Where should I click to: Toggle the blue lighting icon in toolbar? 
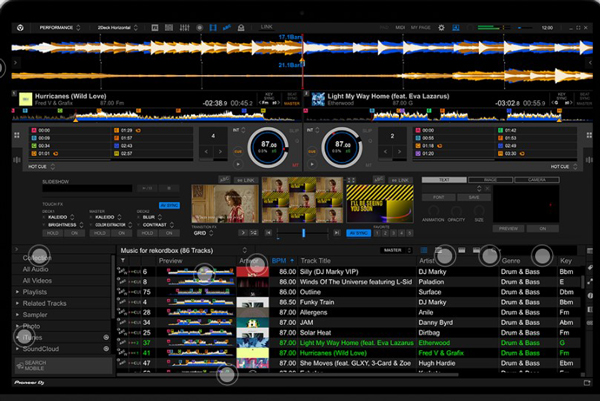[227, 27]
